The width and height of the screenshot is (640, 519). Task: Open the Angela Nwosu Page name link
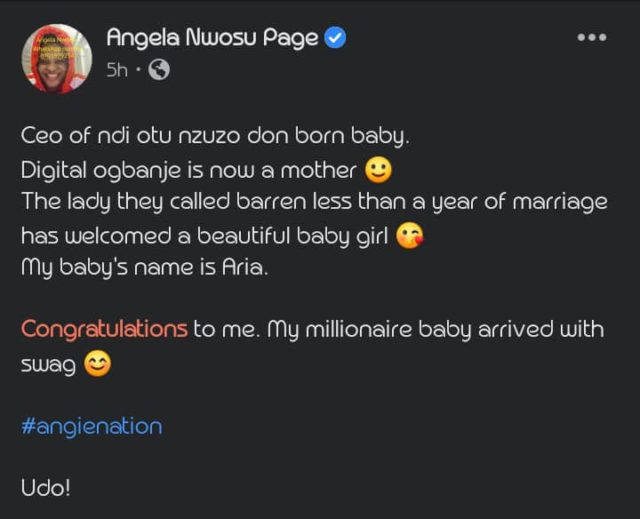[x=212, y=38]
